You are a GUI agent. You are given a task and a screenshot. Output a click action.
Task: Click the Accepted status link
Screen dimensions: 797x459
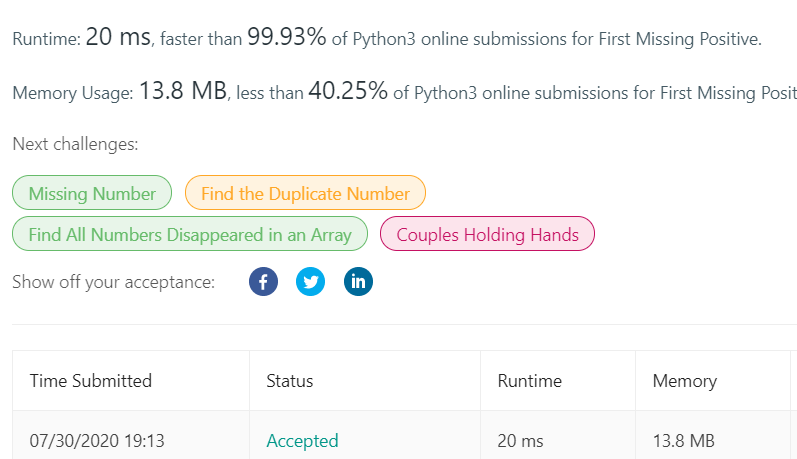302,440
